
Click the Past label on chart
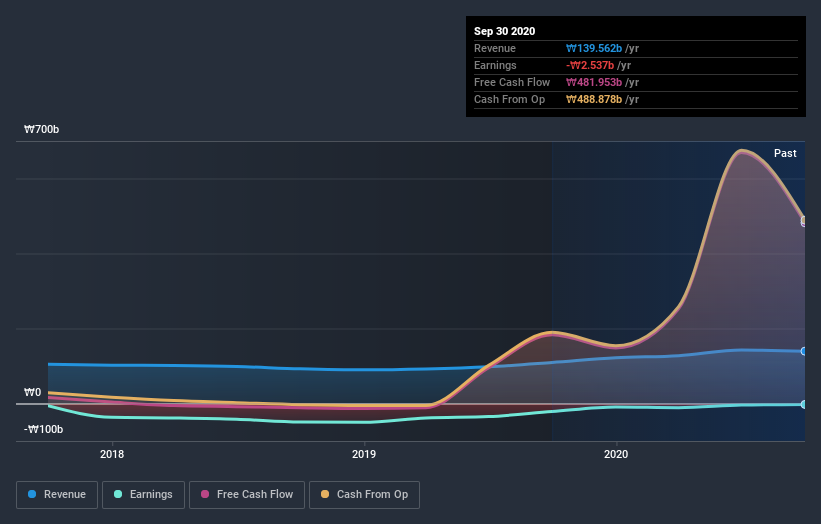(785, 153)
